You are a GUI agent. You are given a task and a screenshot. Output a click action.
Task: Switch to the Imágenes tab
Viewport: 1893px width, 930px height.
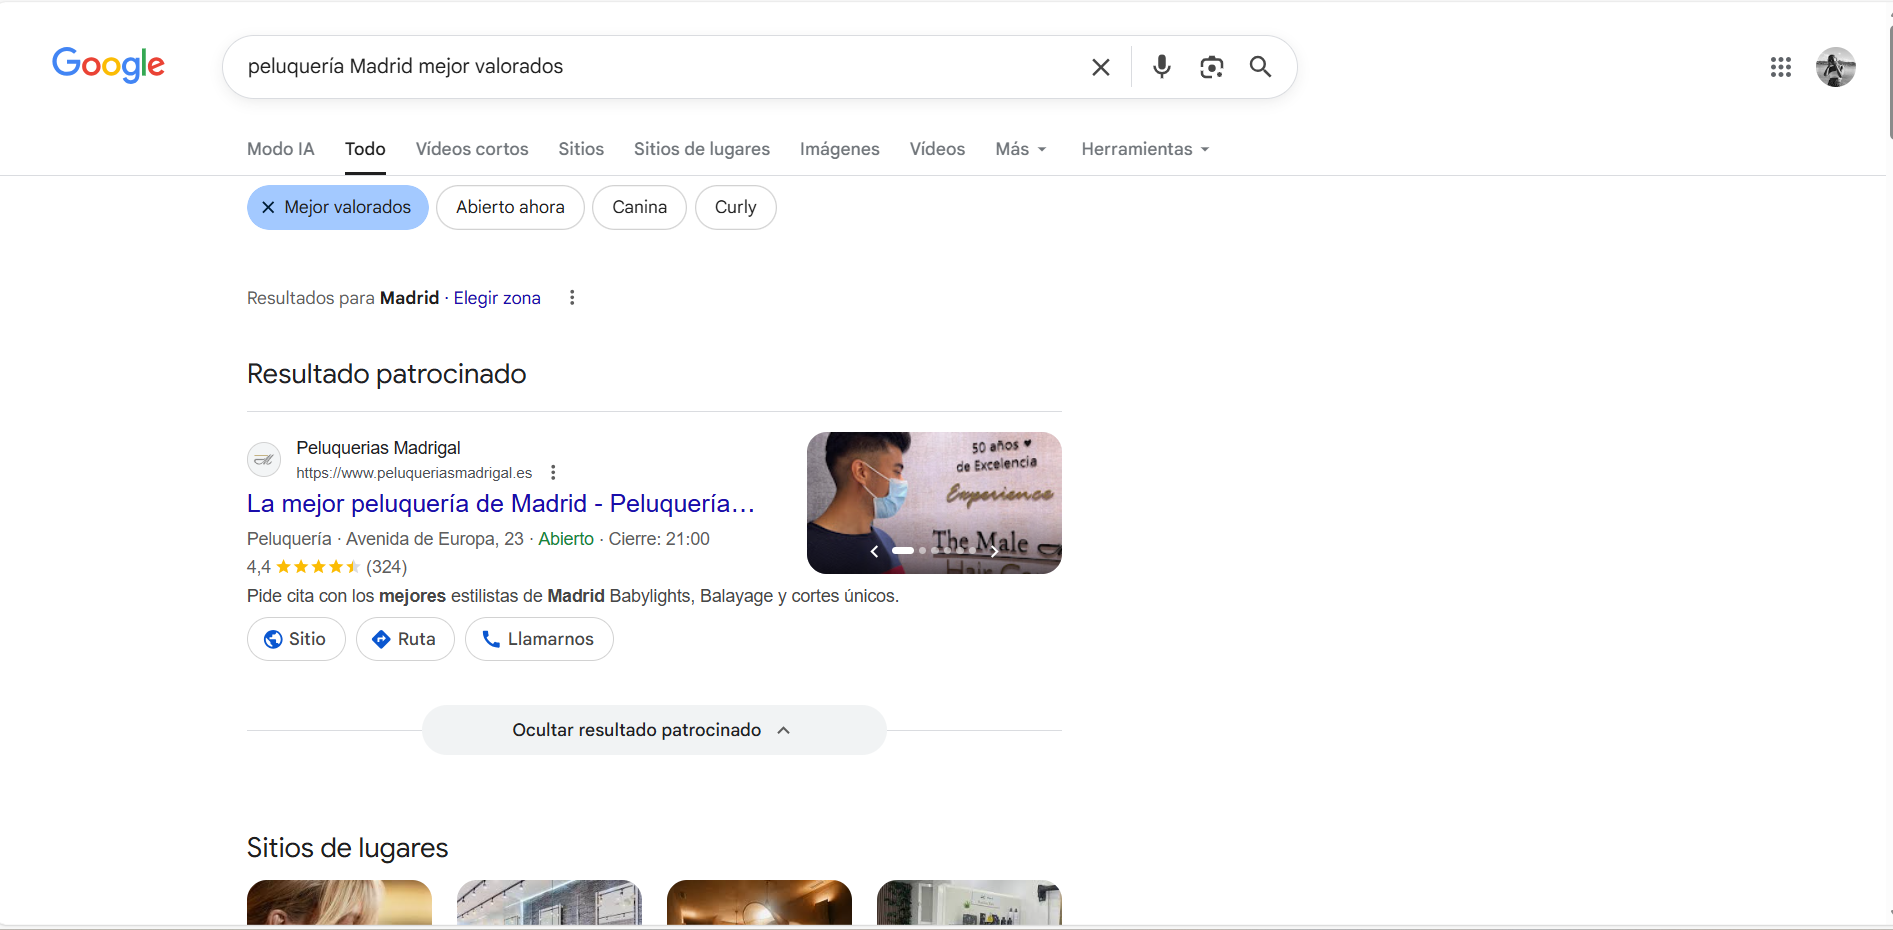(839, 149)
